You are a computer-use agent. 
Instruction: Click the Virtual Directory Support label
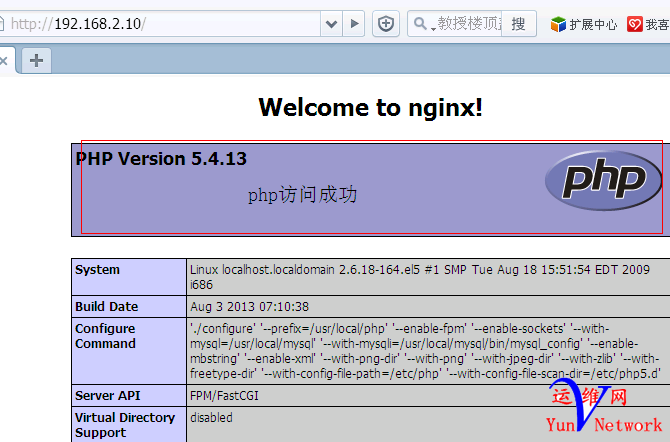[125, 425]
